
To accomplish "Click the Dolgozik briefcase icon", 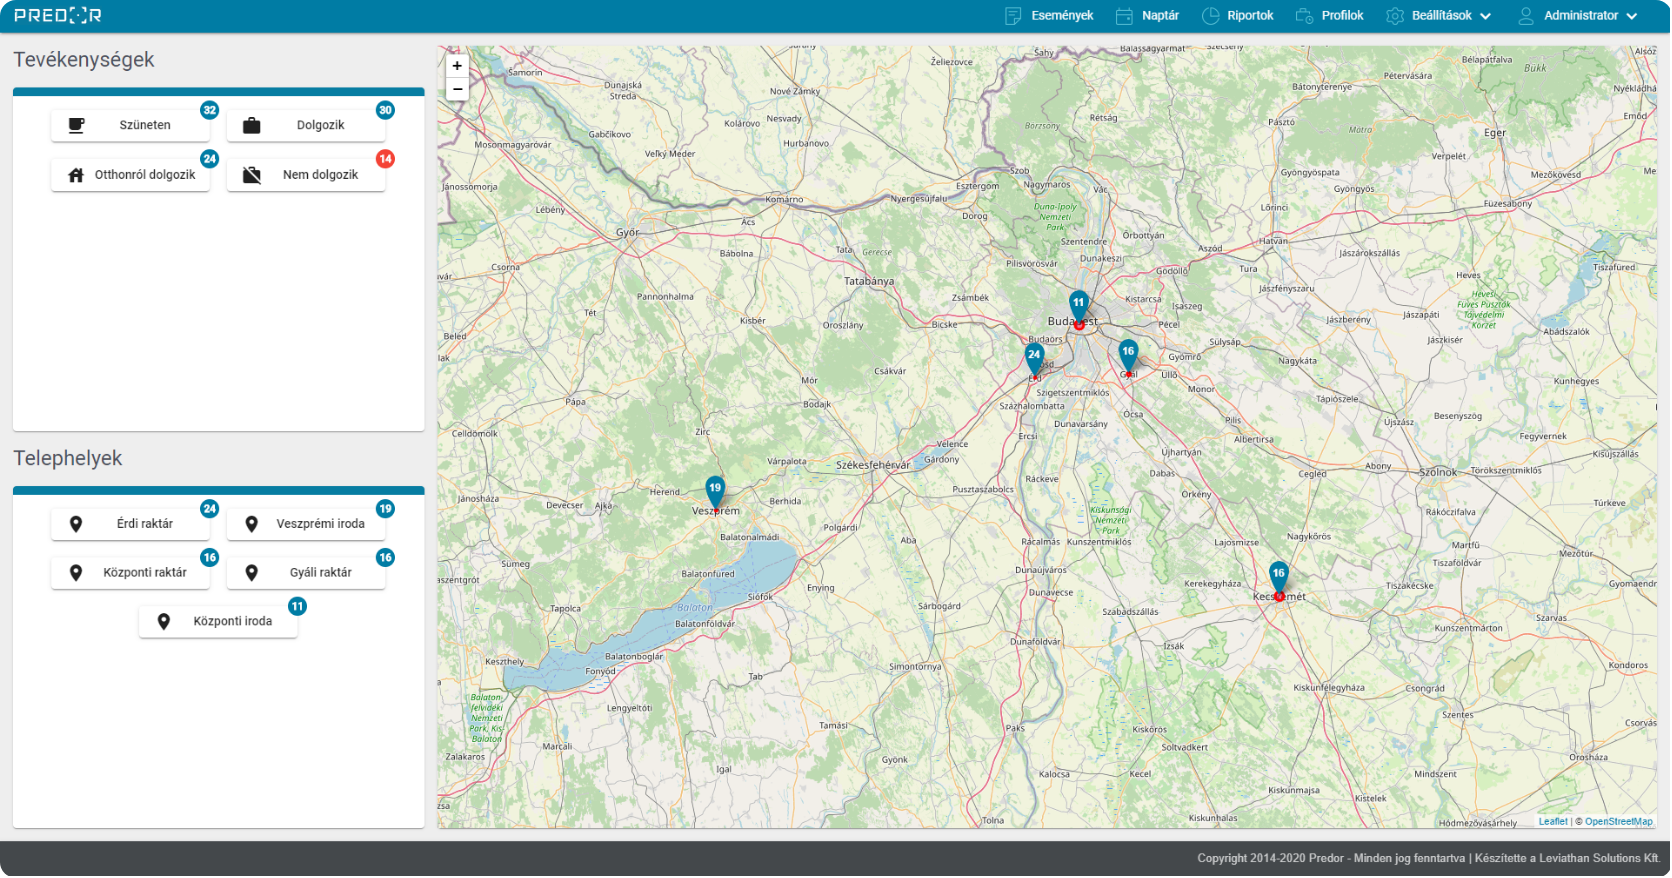I will click(252, 126).
